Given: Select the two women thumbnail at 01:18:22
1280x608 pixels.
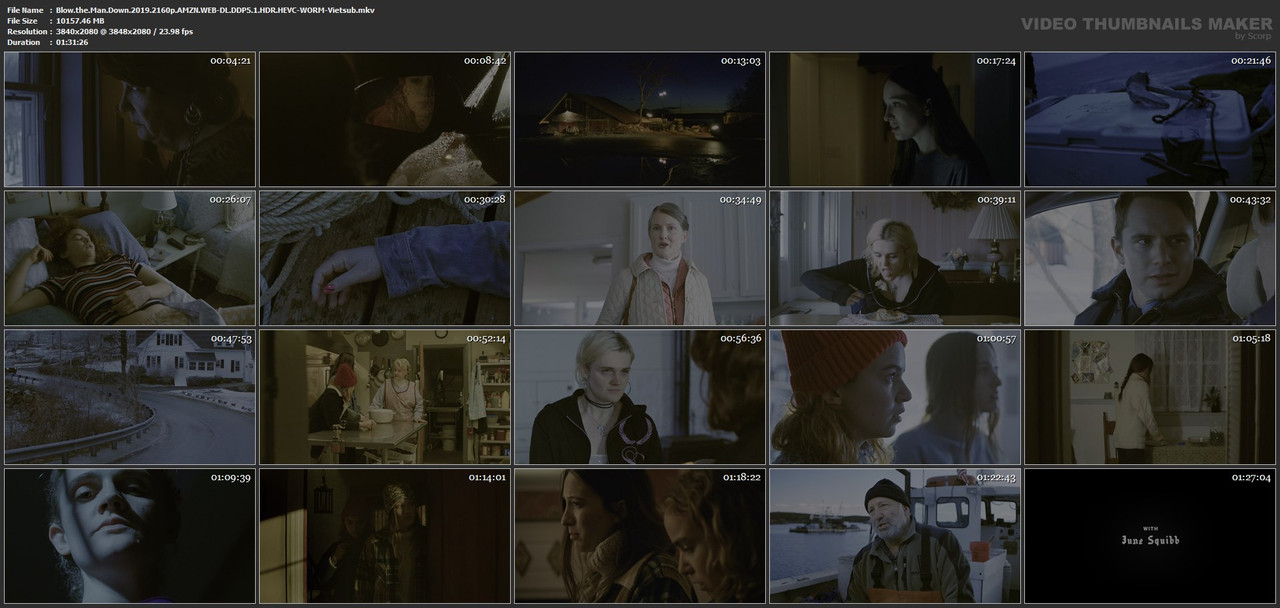Looking at the screenshot, I should click(x=640, y=536).
